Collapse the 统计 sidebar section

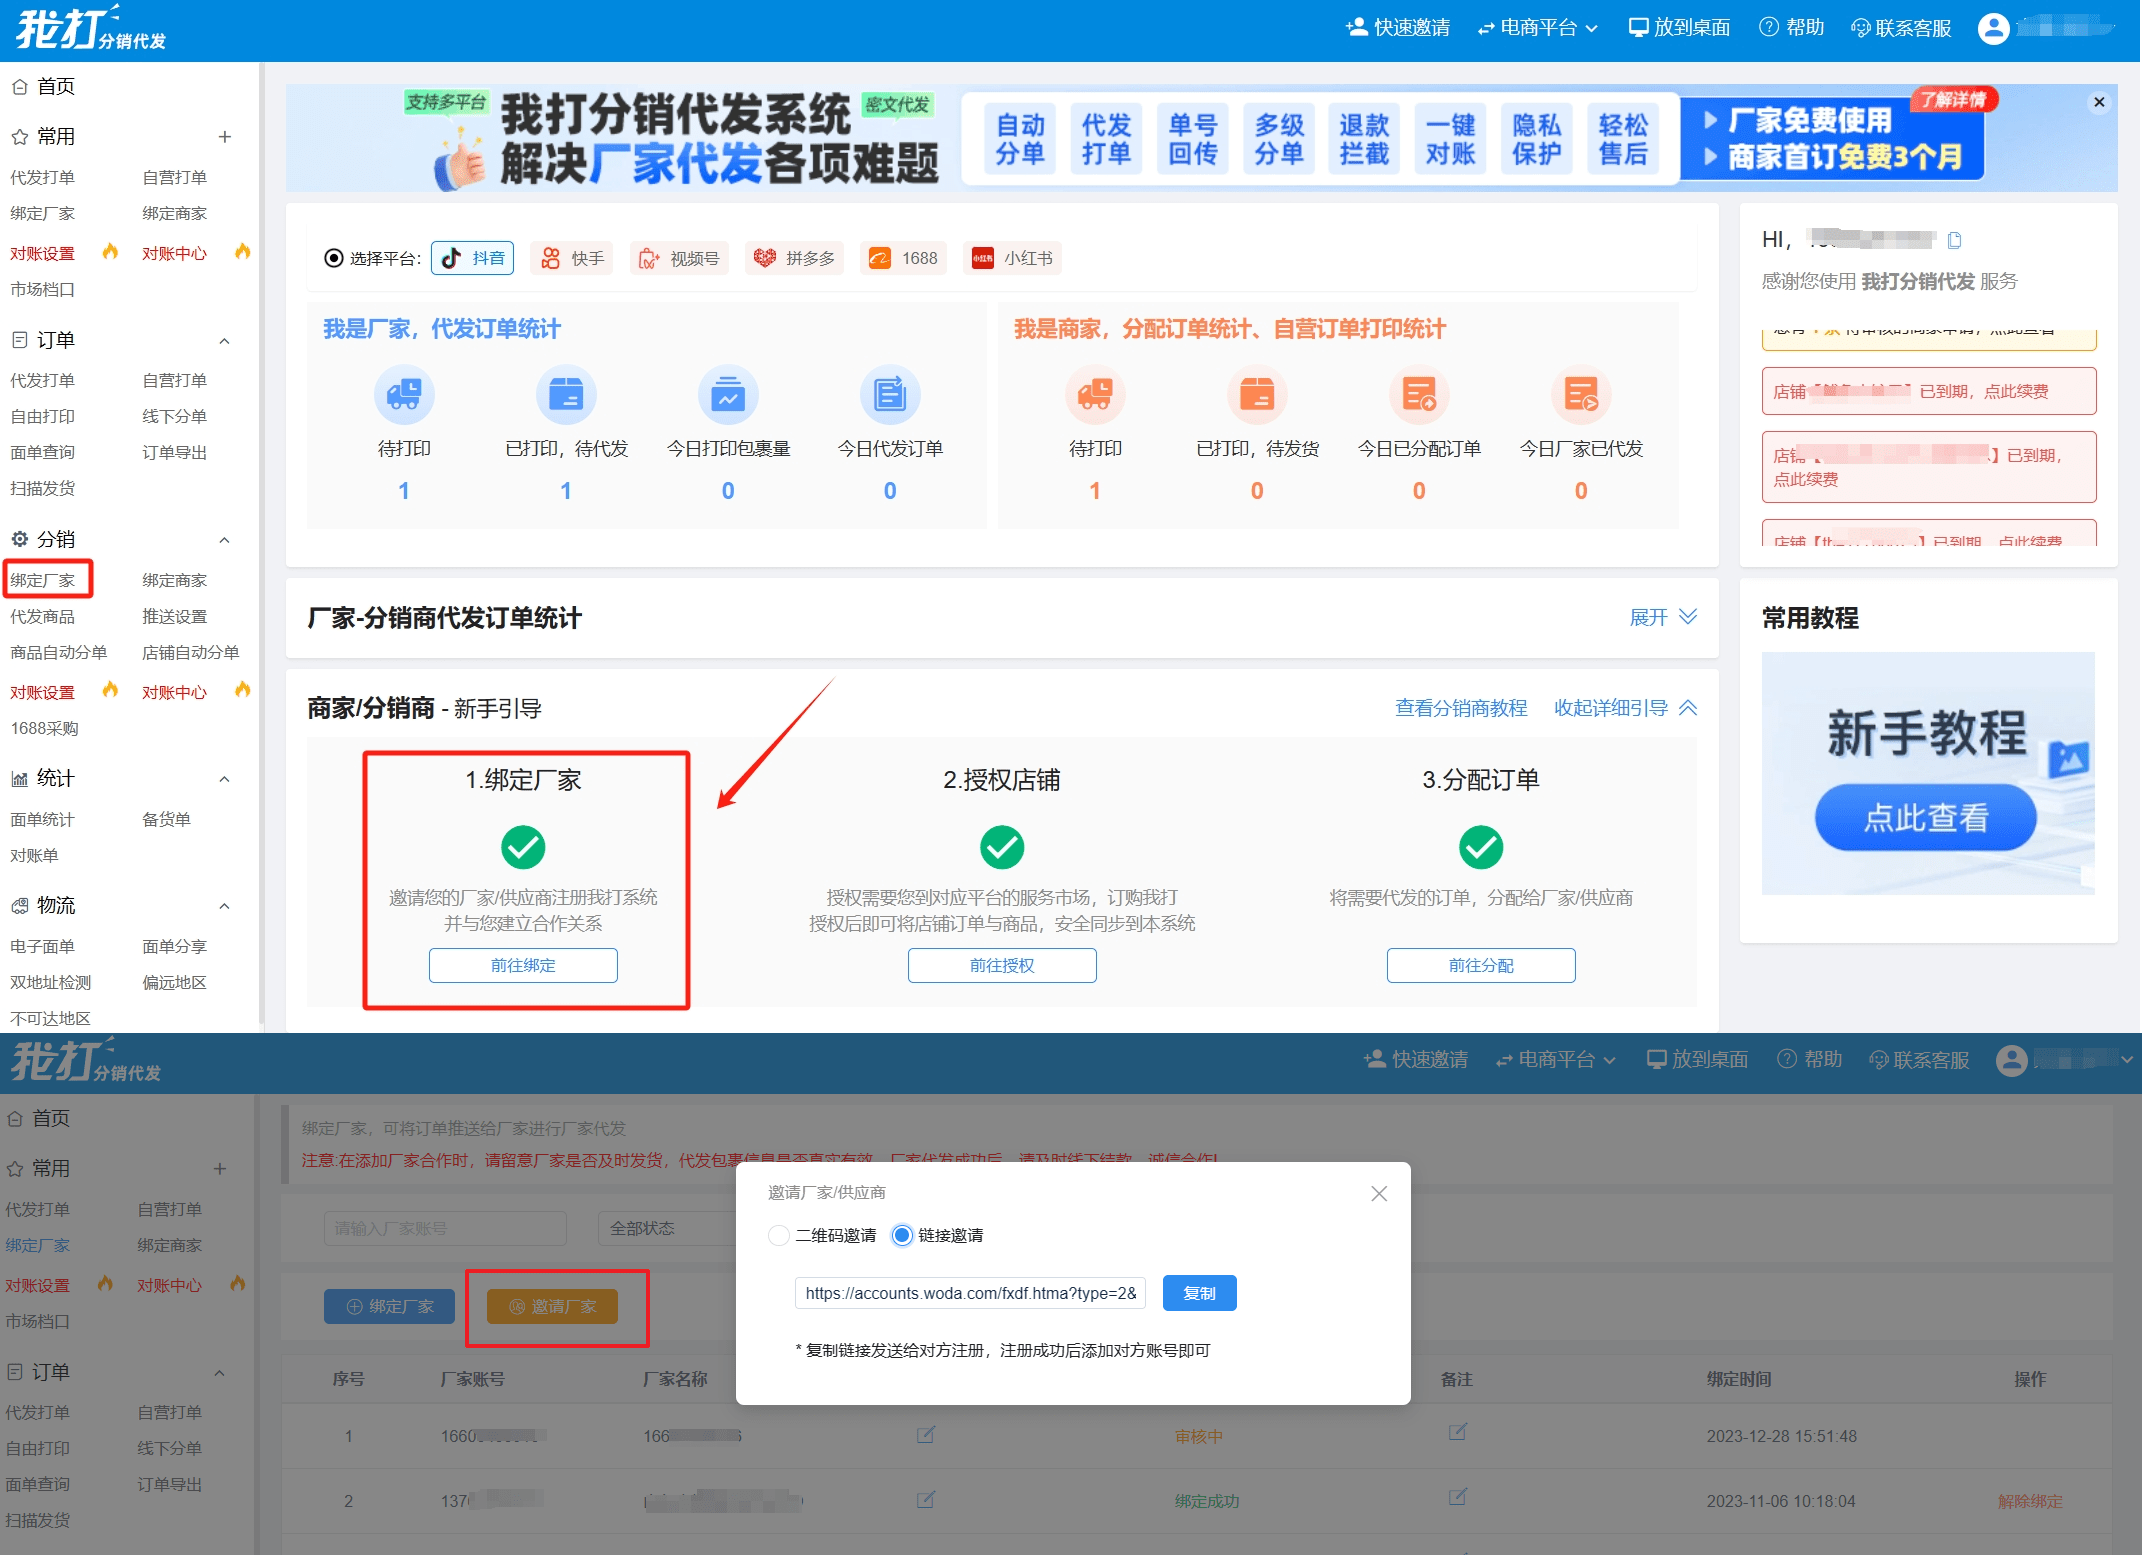click(225, 779)
